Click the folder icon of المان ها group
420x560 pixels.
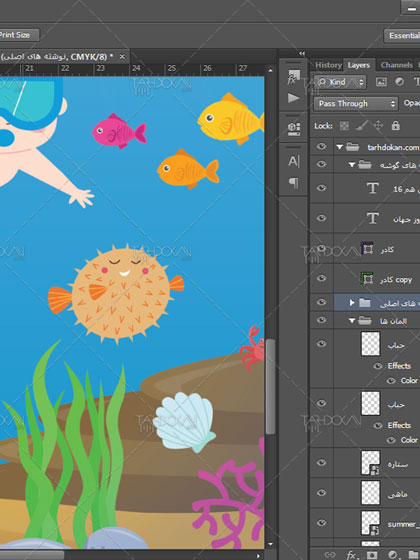click(365, 320)
